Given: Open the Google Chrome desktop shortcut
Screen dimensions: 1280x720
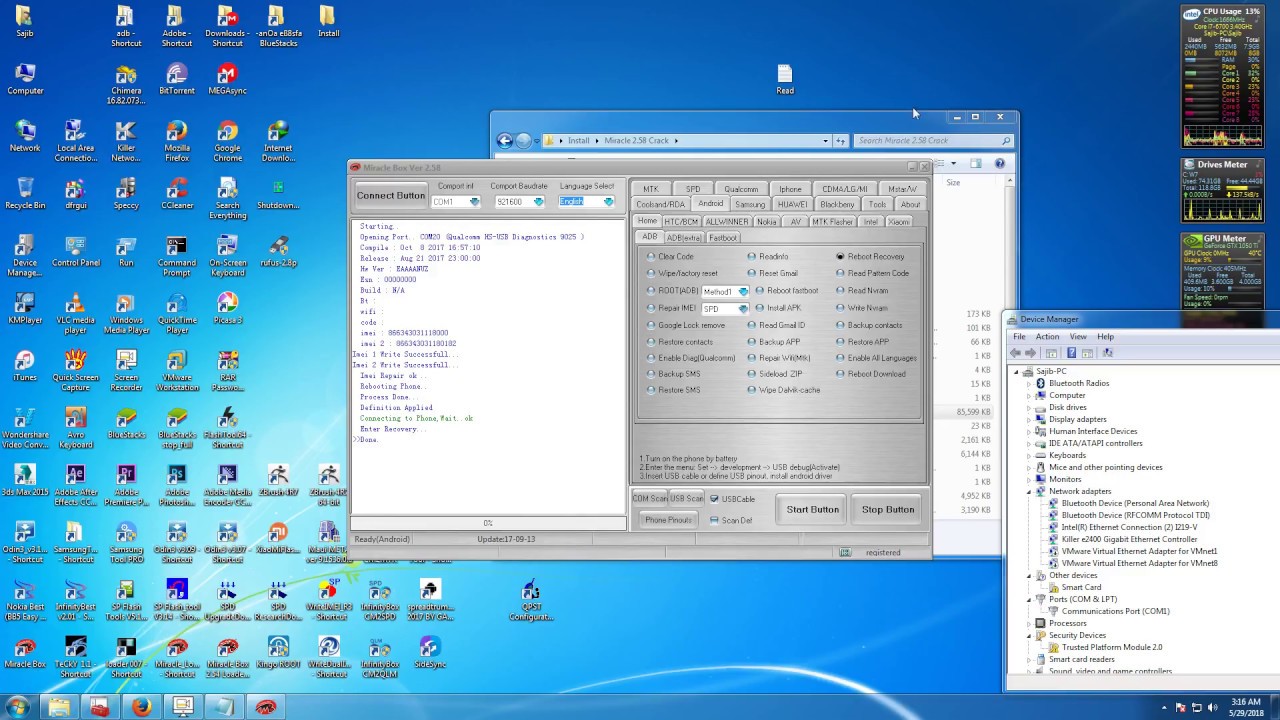Looking at the screenshot, I should point(227,141).
